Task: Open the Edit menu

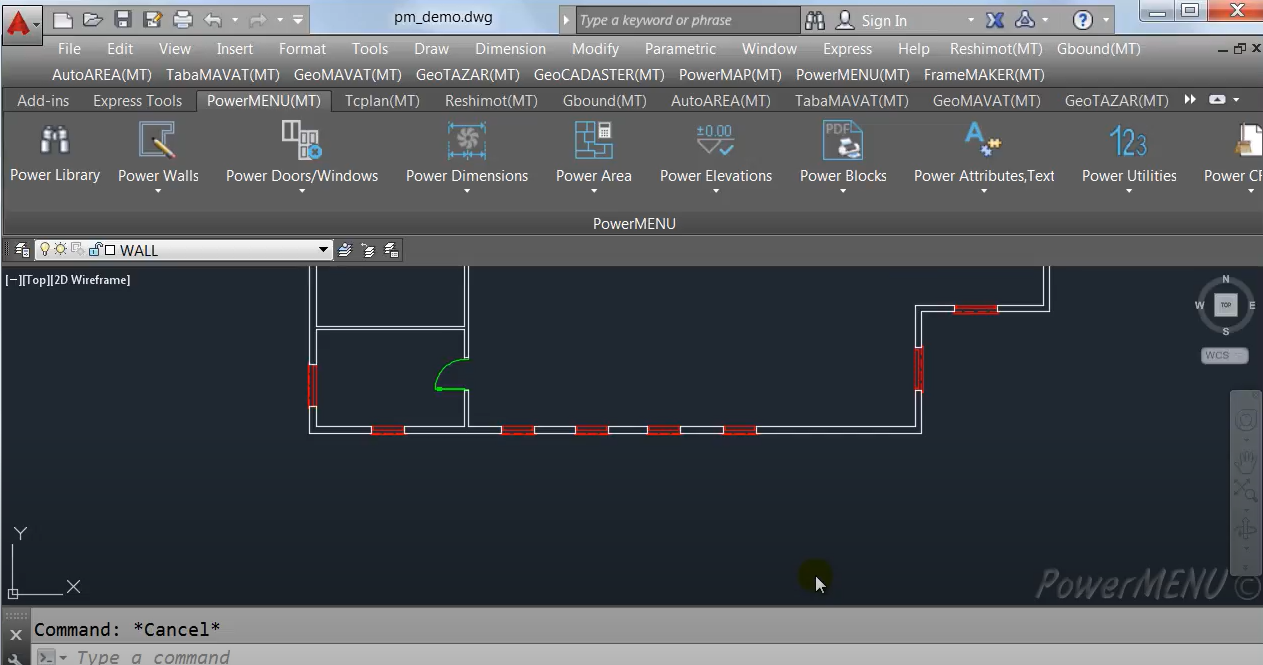Action: pos(120,48)
